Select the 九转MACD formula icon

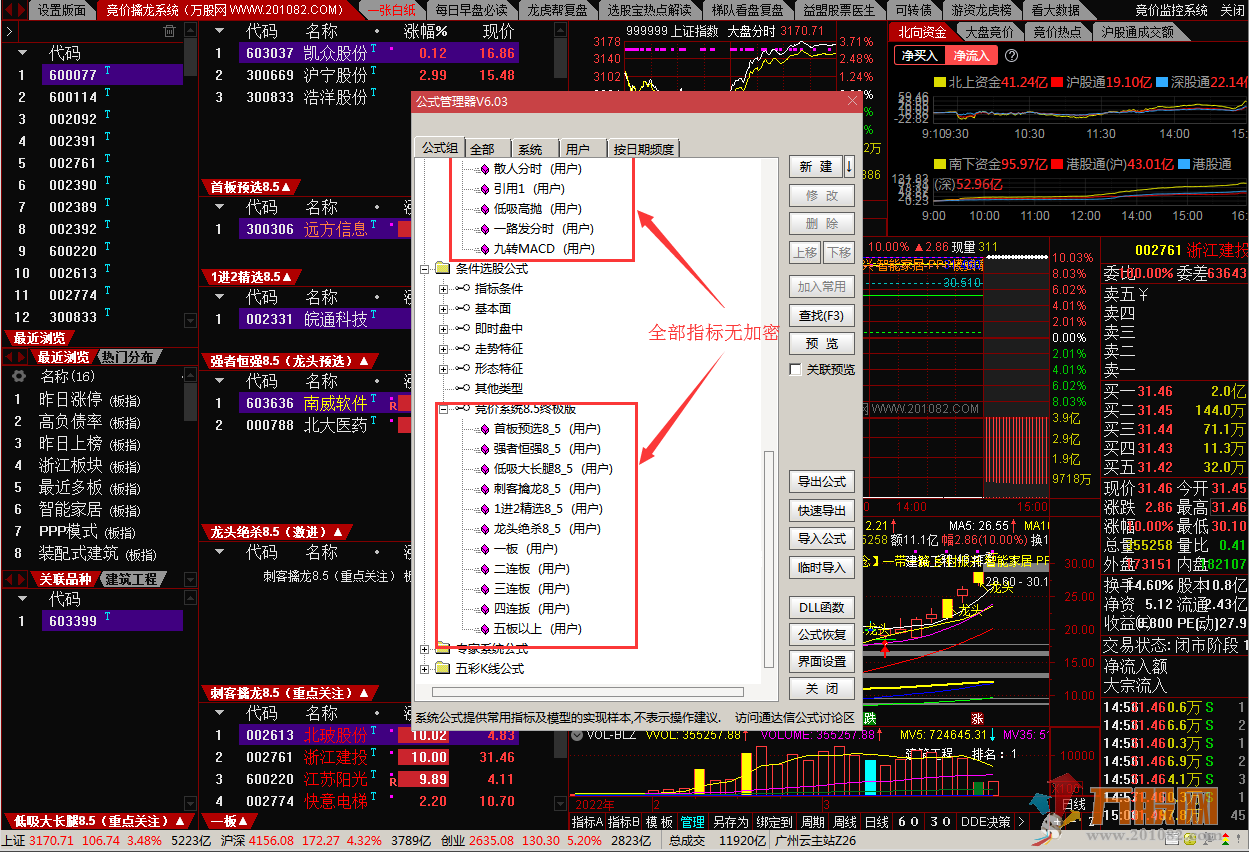coord(485,249)
